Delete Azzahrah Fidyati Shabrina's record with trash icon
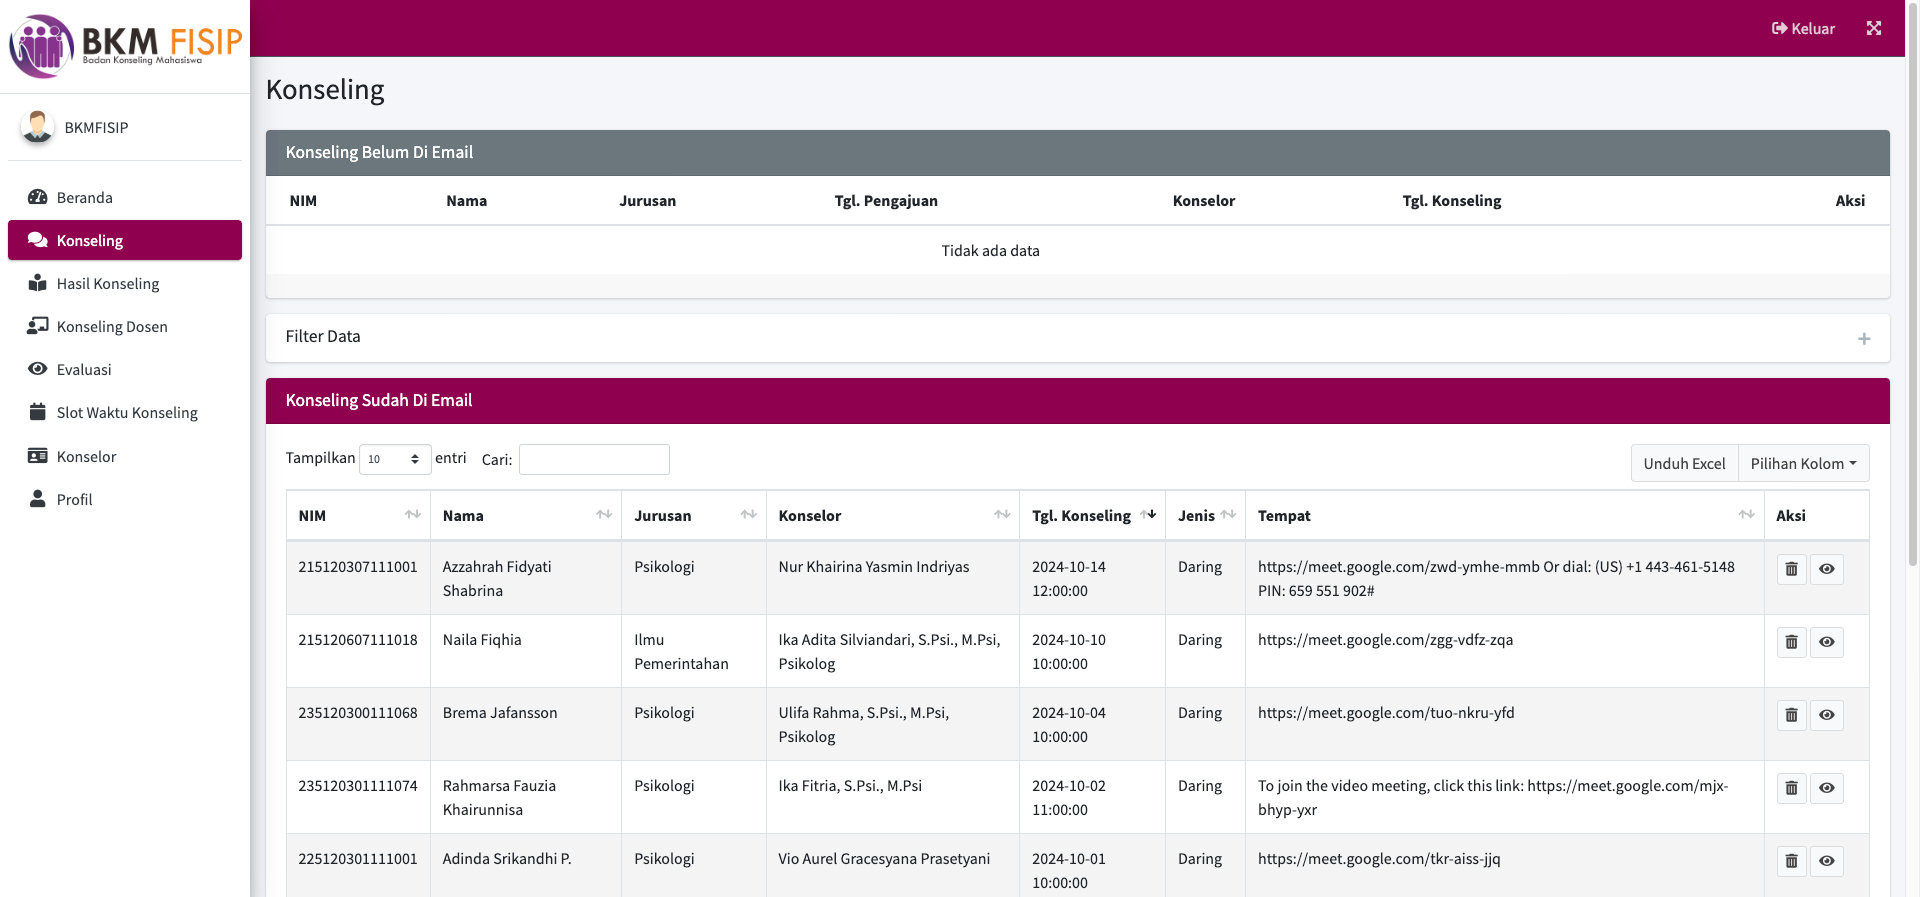Image resolution: width=1920 pixels, height=897 pixels. [x=1791, y=569]
